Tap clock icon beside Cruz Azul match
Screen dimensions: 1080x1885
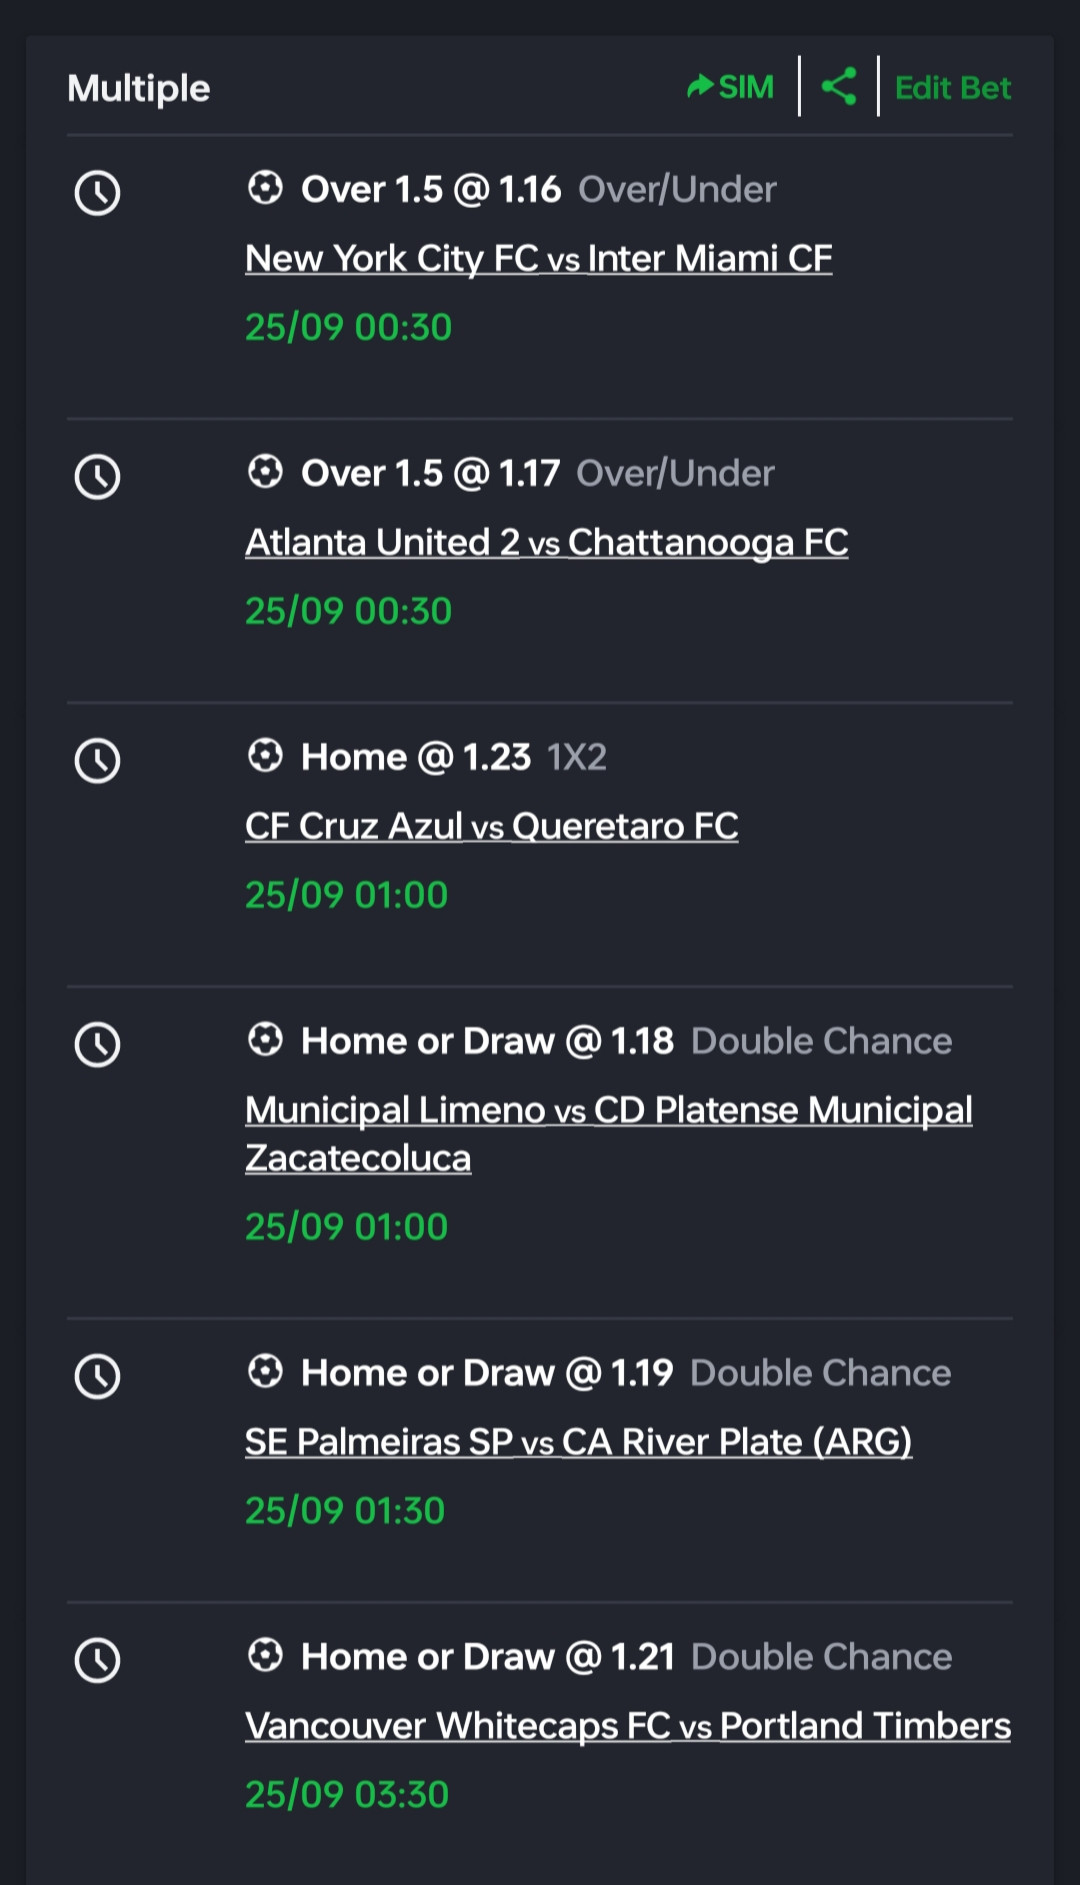point(97,760)
